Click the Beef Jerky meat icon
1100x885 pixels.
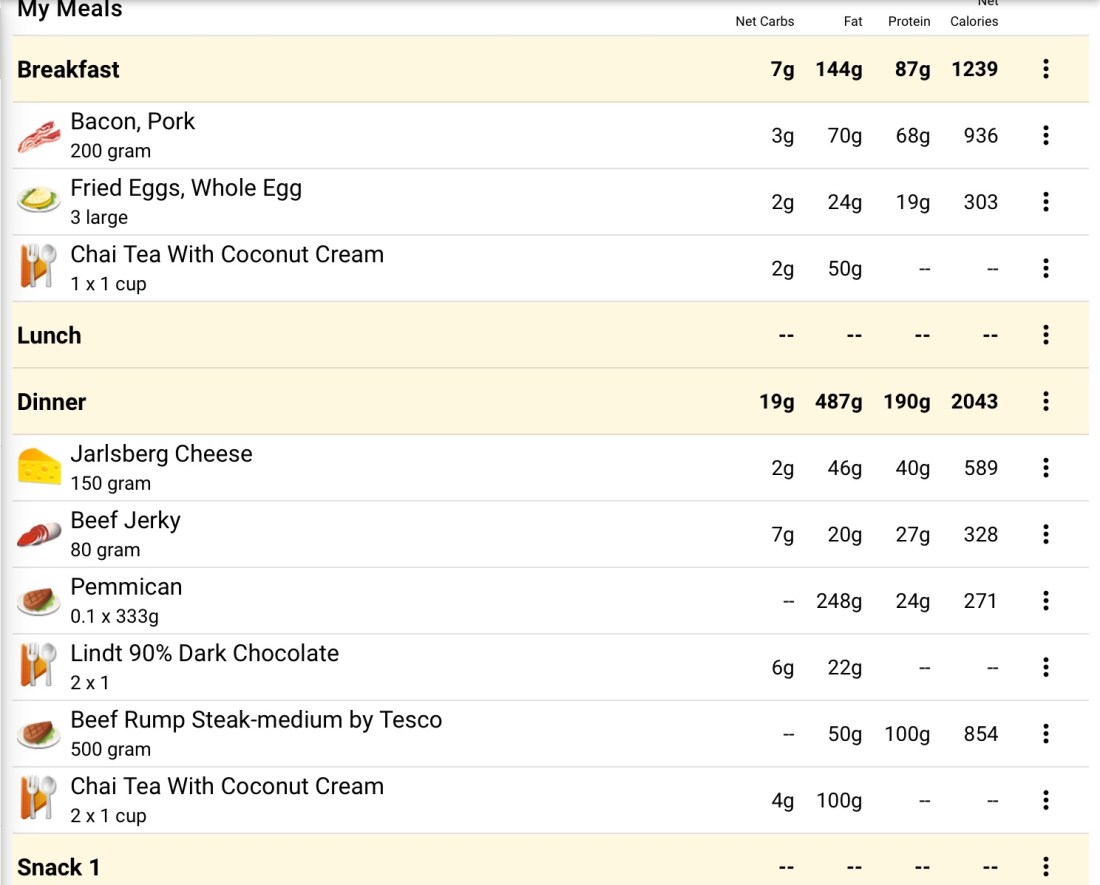point(39,534)
